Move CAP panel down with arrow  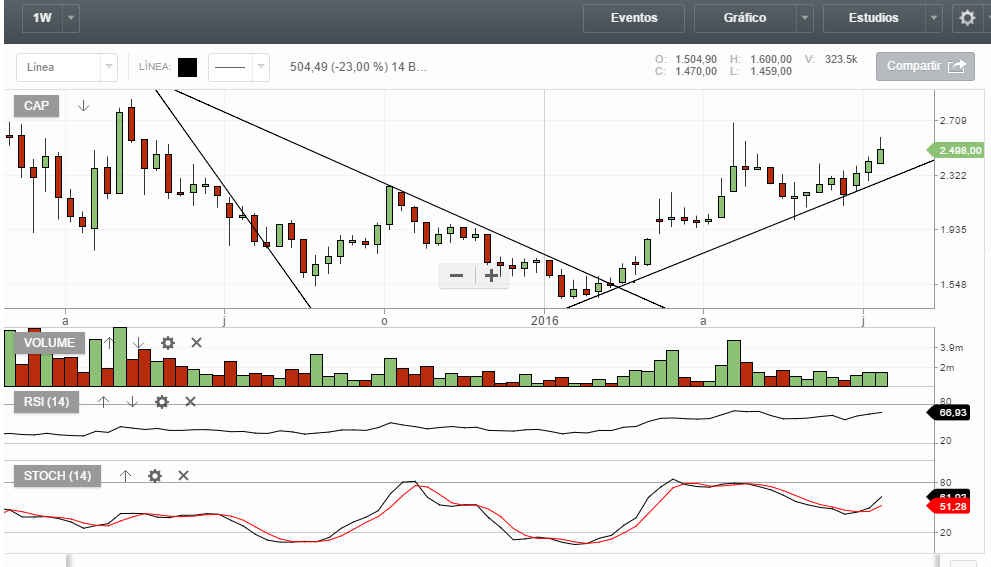83,106
